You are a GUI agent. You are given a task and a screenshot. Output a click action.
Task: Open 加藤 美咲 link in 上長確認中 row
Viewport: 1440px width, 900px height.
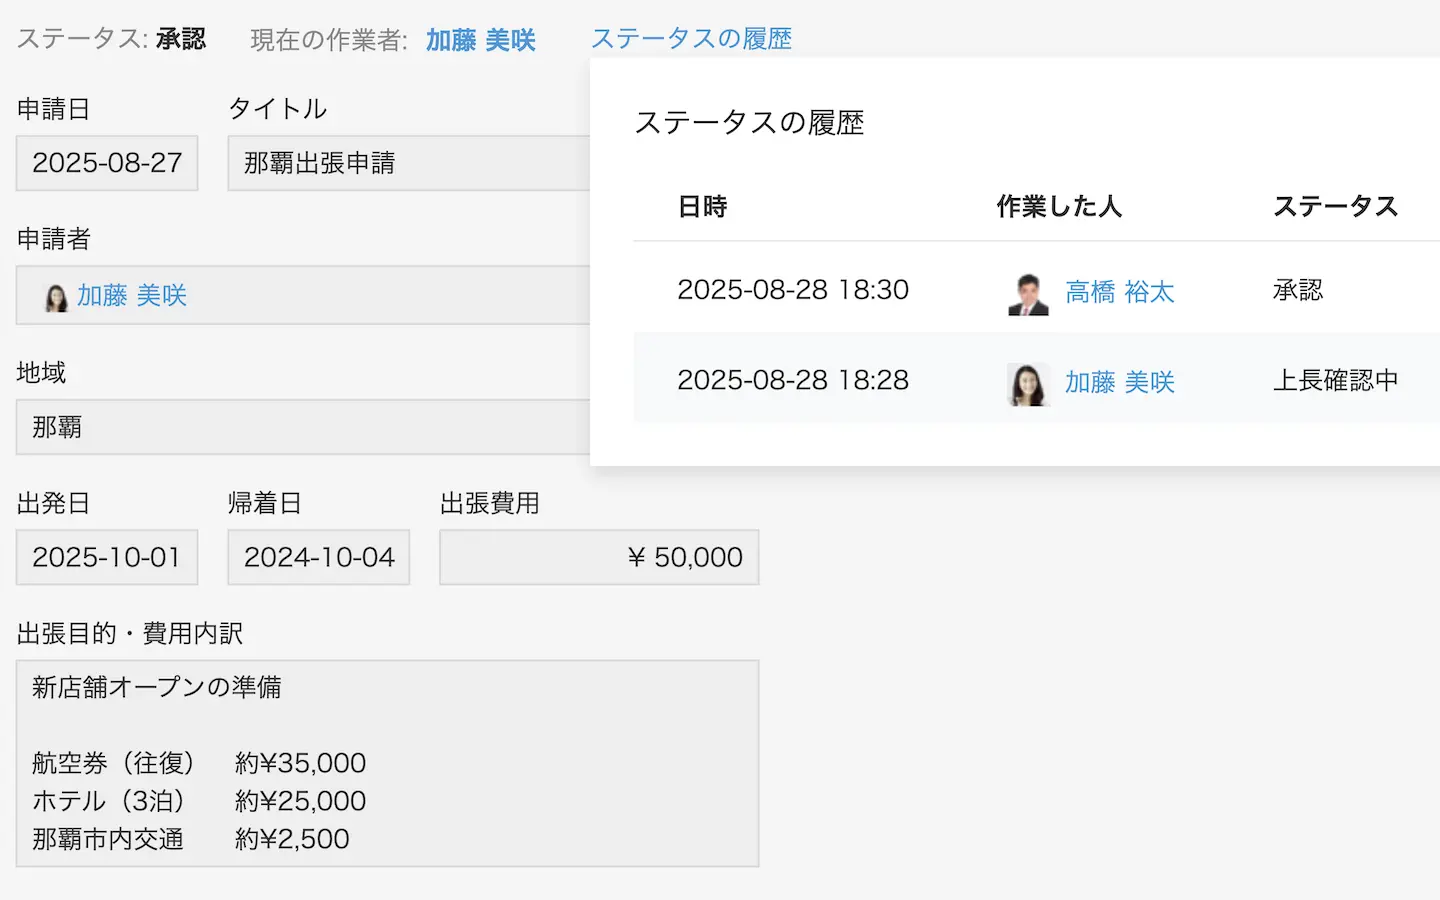coord(1119,382)
